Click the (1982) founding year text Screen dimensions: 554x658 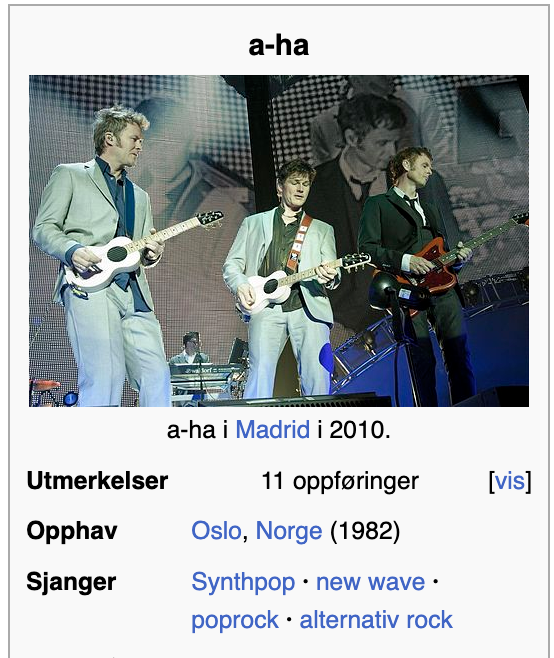pyautogui.click(x=365, y=531)
